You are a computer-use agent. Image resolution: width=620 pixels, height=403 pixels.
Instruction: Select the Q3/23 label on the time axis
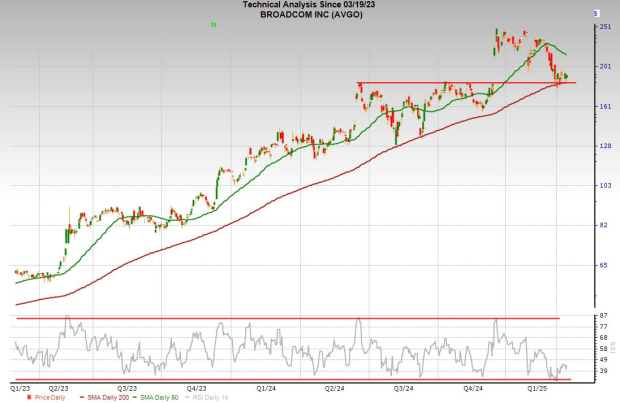[127, 387]
